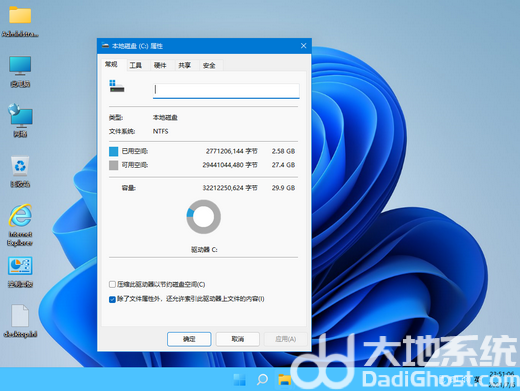Click the Windows Start button on taskbar
Image resolution: width=520 pixels, height=391 pixels.
[x=239, y=379]
